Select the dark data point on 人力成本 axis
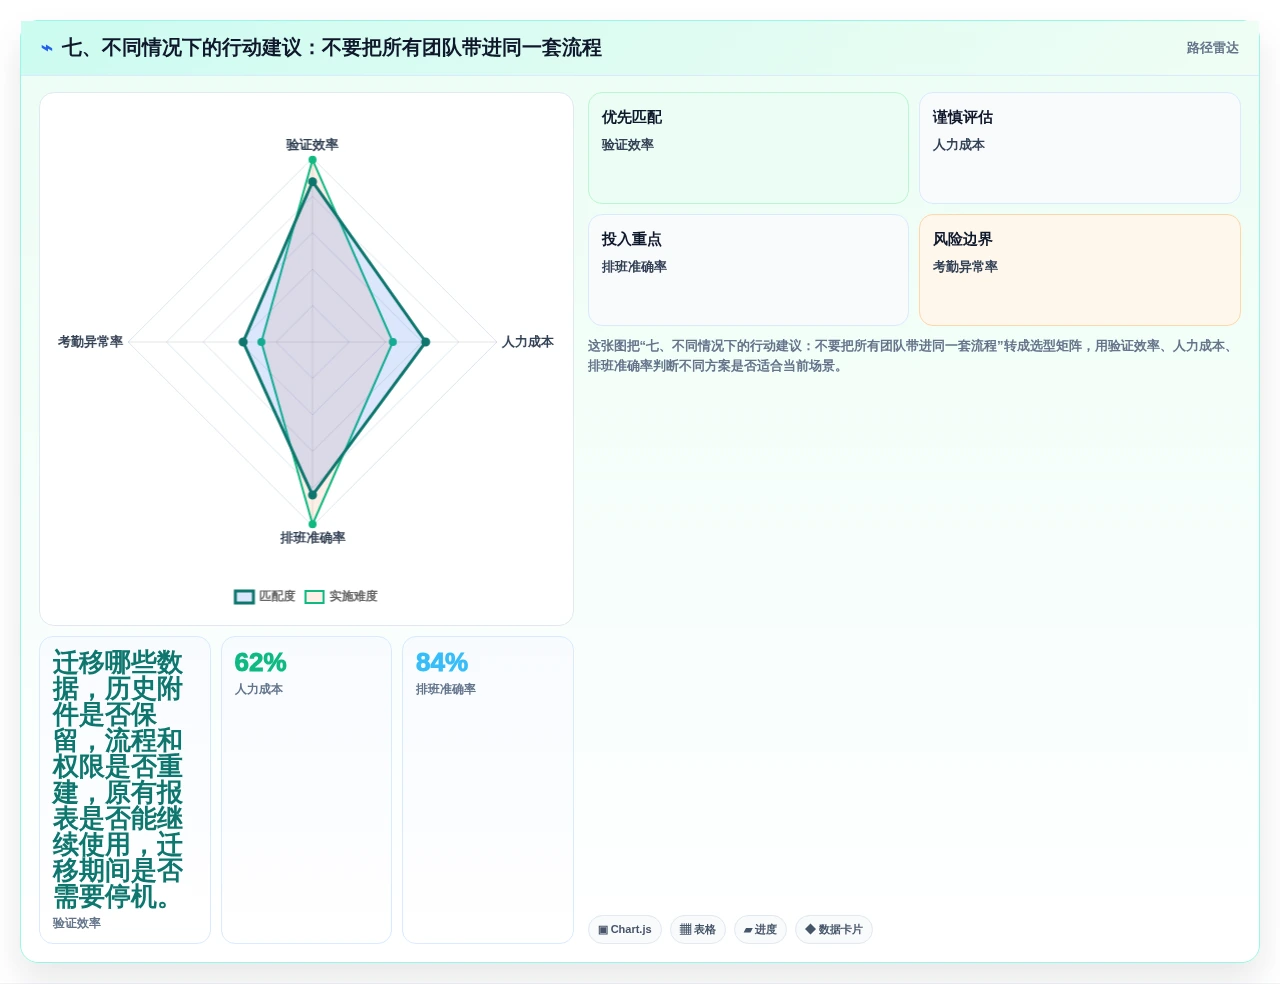1280x984 pixels. (x=425, y=342)
